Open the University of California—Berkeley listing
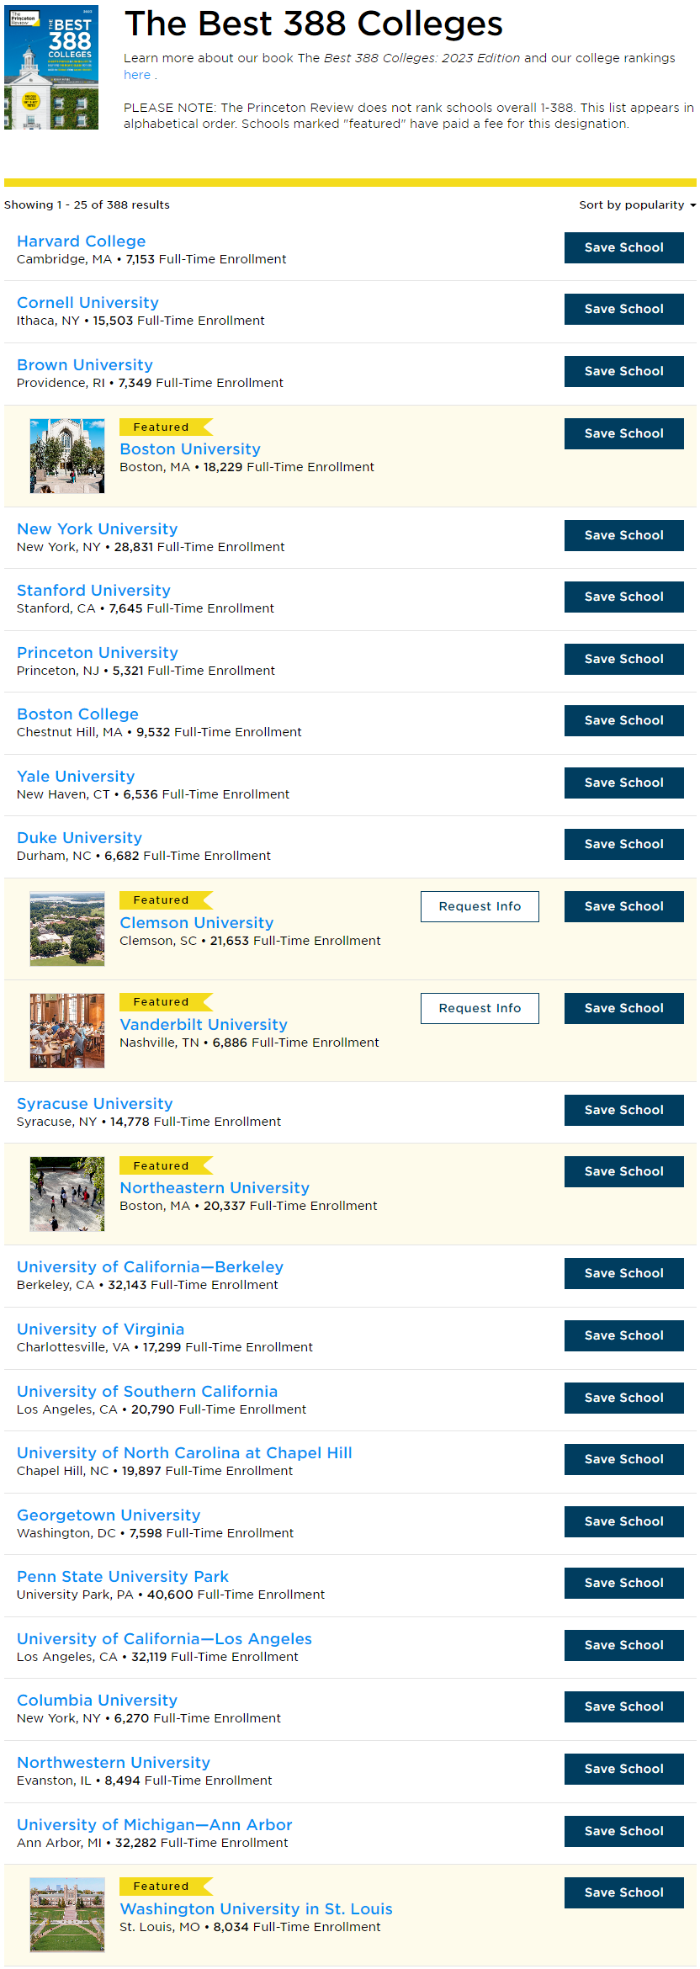 [x=150, y=1267]
